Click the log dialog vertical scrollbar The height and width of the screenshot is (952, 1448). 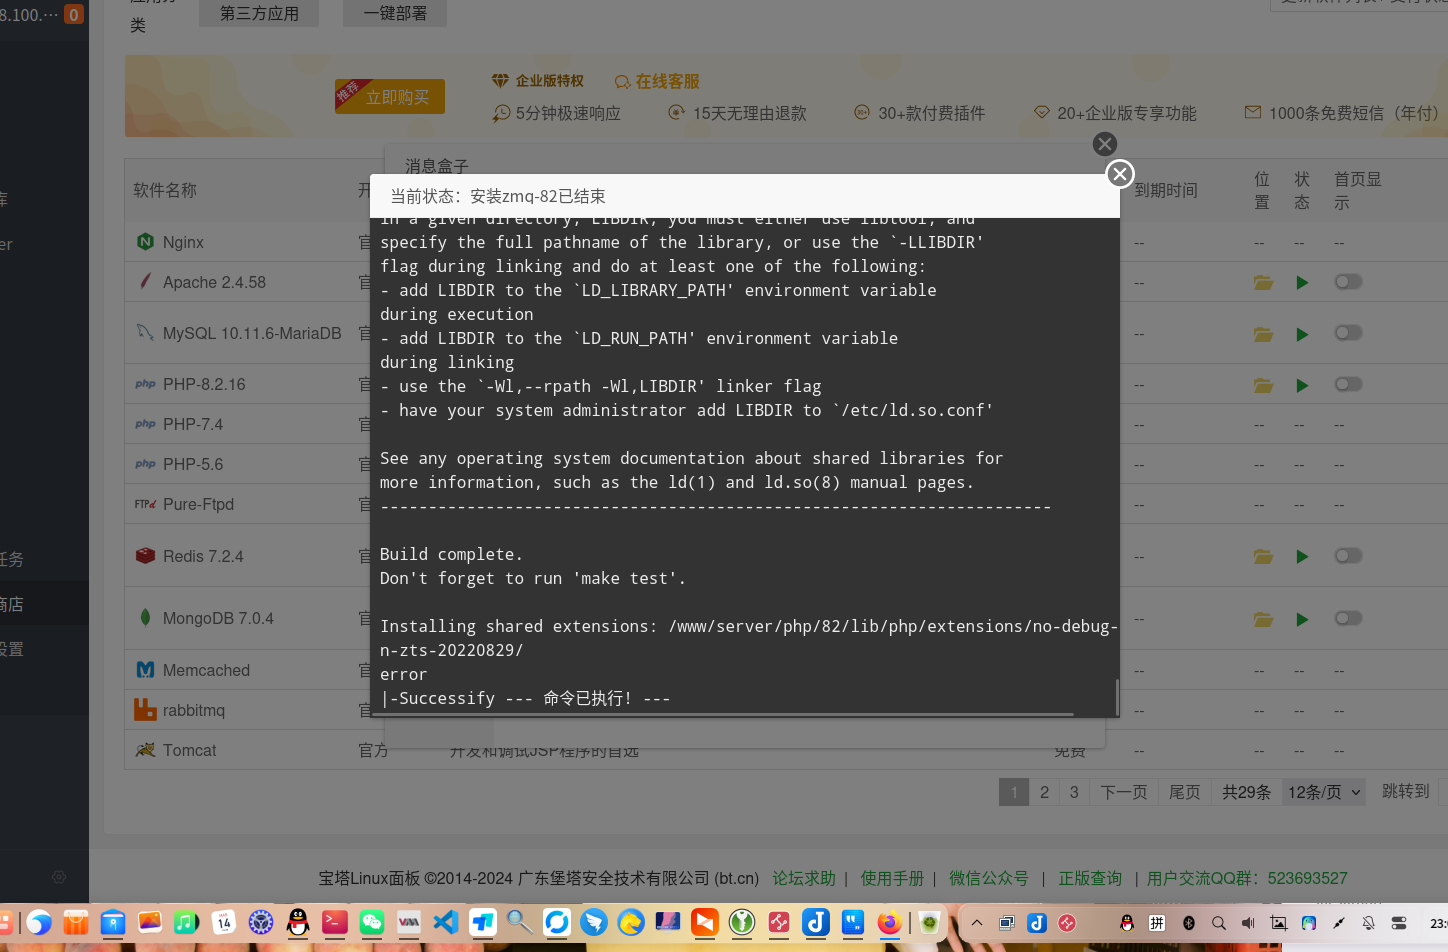click(1116, 697)
